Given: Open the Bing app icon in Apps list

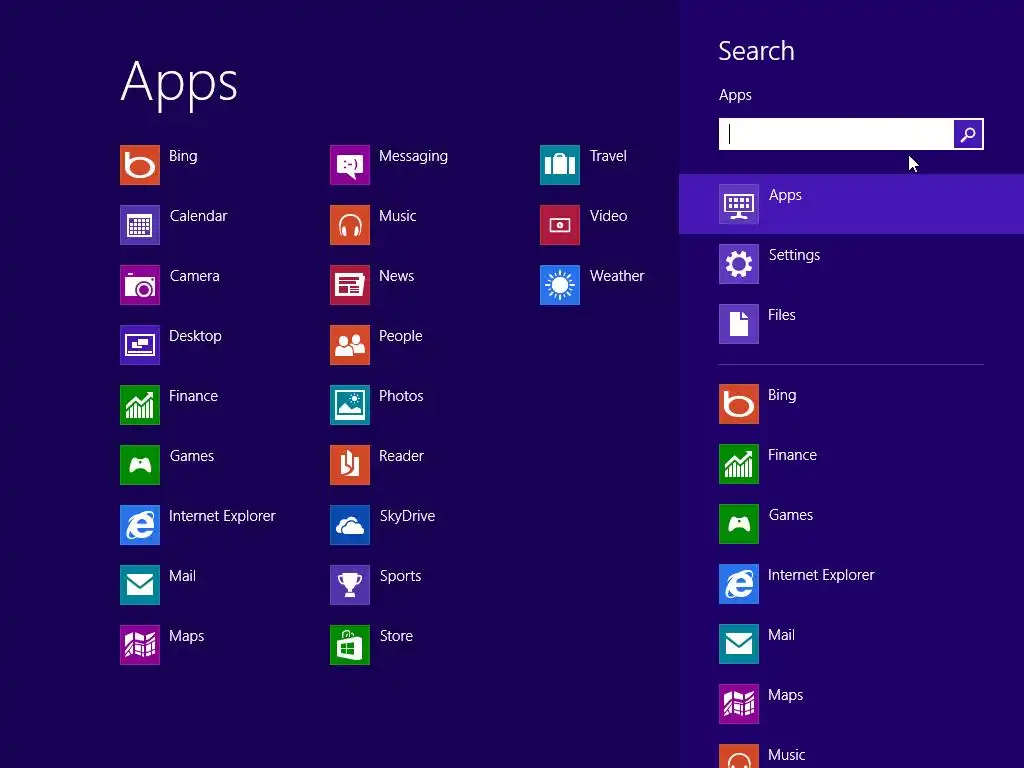Looking at the screenshot, I should click(x=140, y=165).
